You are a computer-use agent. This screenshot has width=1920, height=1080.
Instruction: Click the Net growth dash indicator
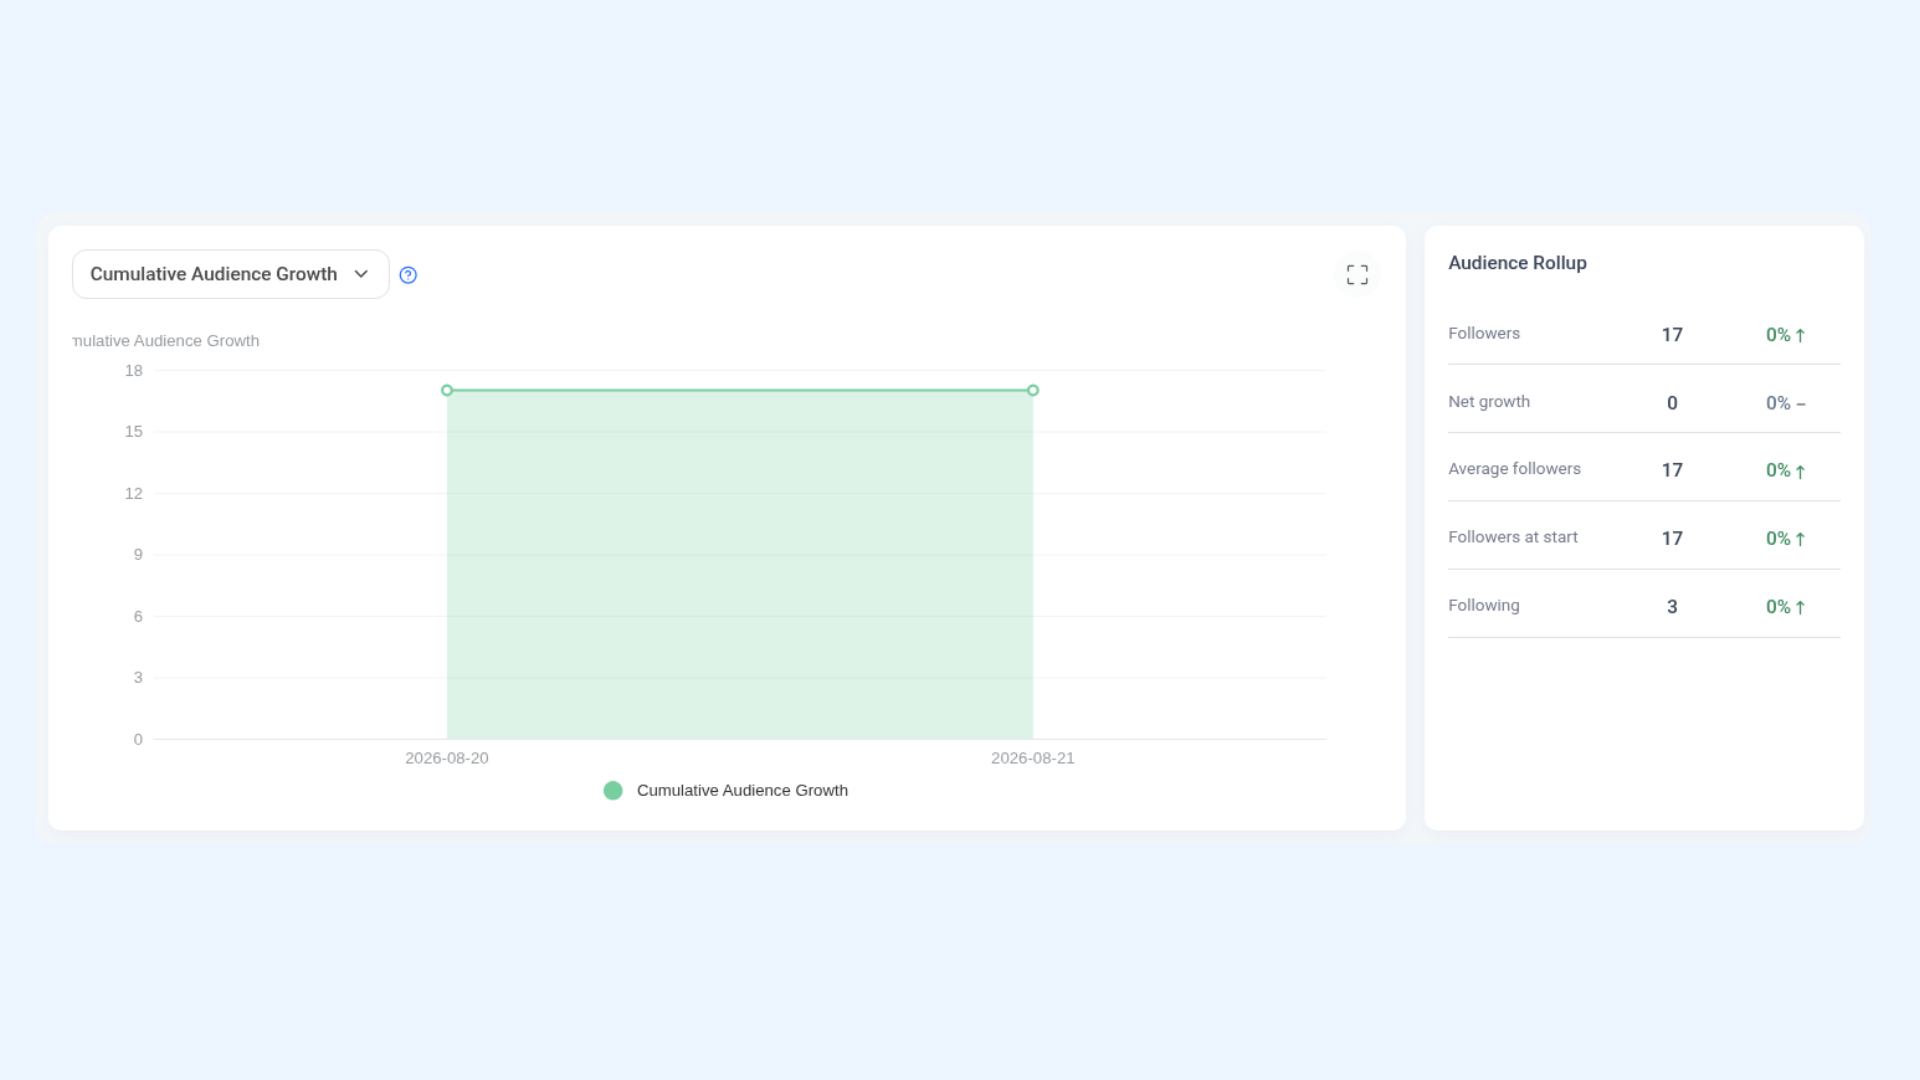[x=1801, y=404]
